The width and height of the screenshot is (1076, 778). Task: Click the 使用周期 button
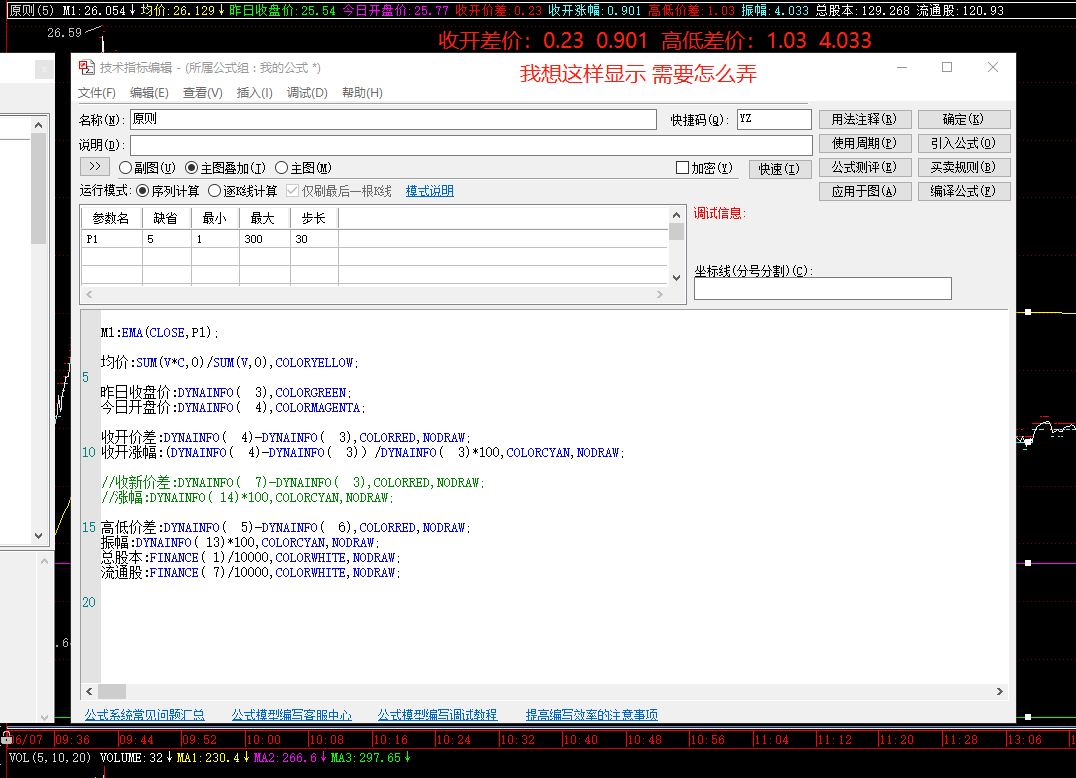tap(865, 143)
